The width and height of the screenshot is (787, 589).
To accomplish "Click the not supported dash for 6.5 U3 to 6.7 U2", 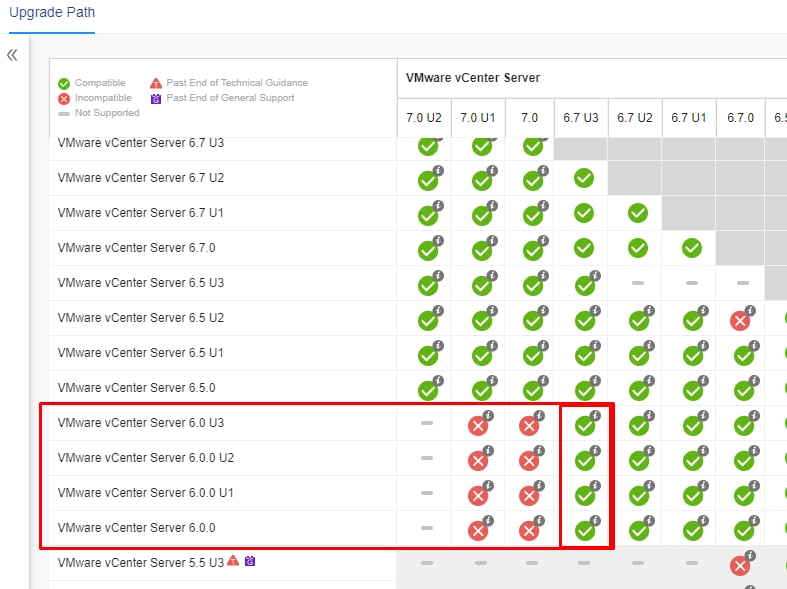I will click(x=637, y=283).
